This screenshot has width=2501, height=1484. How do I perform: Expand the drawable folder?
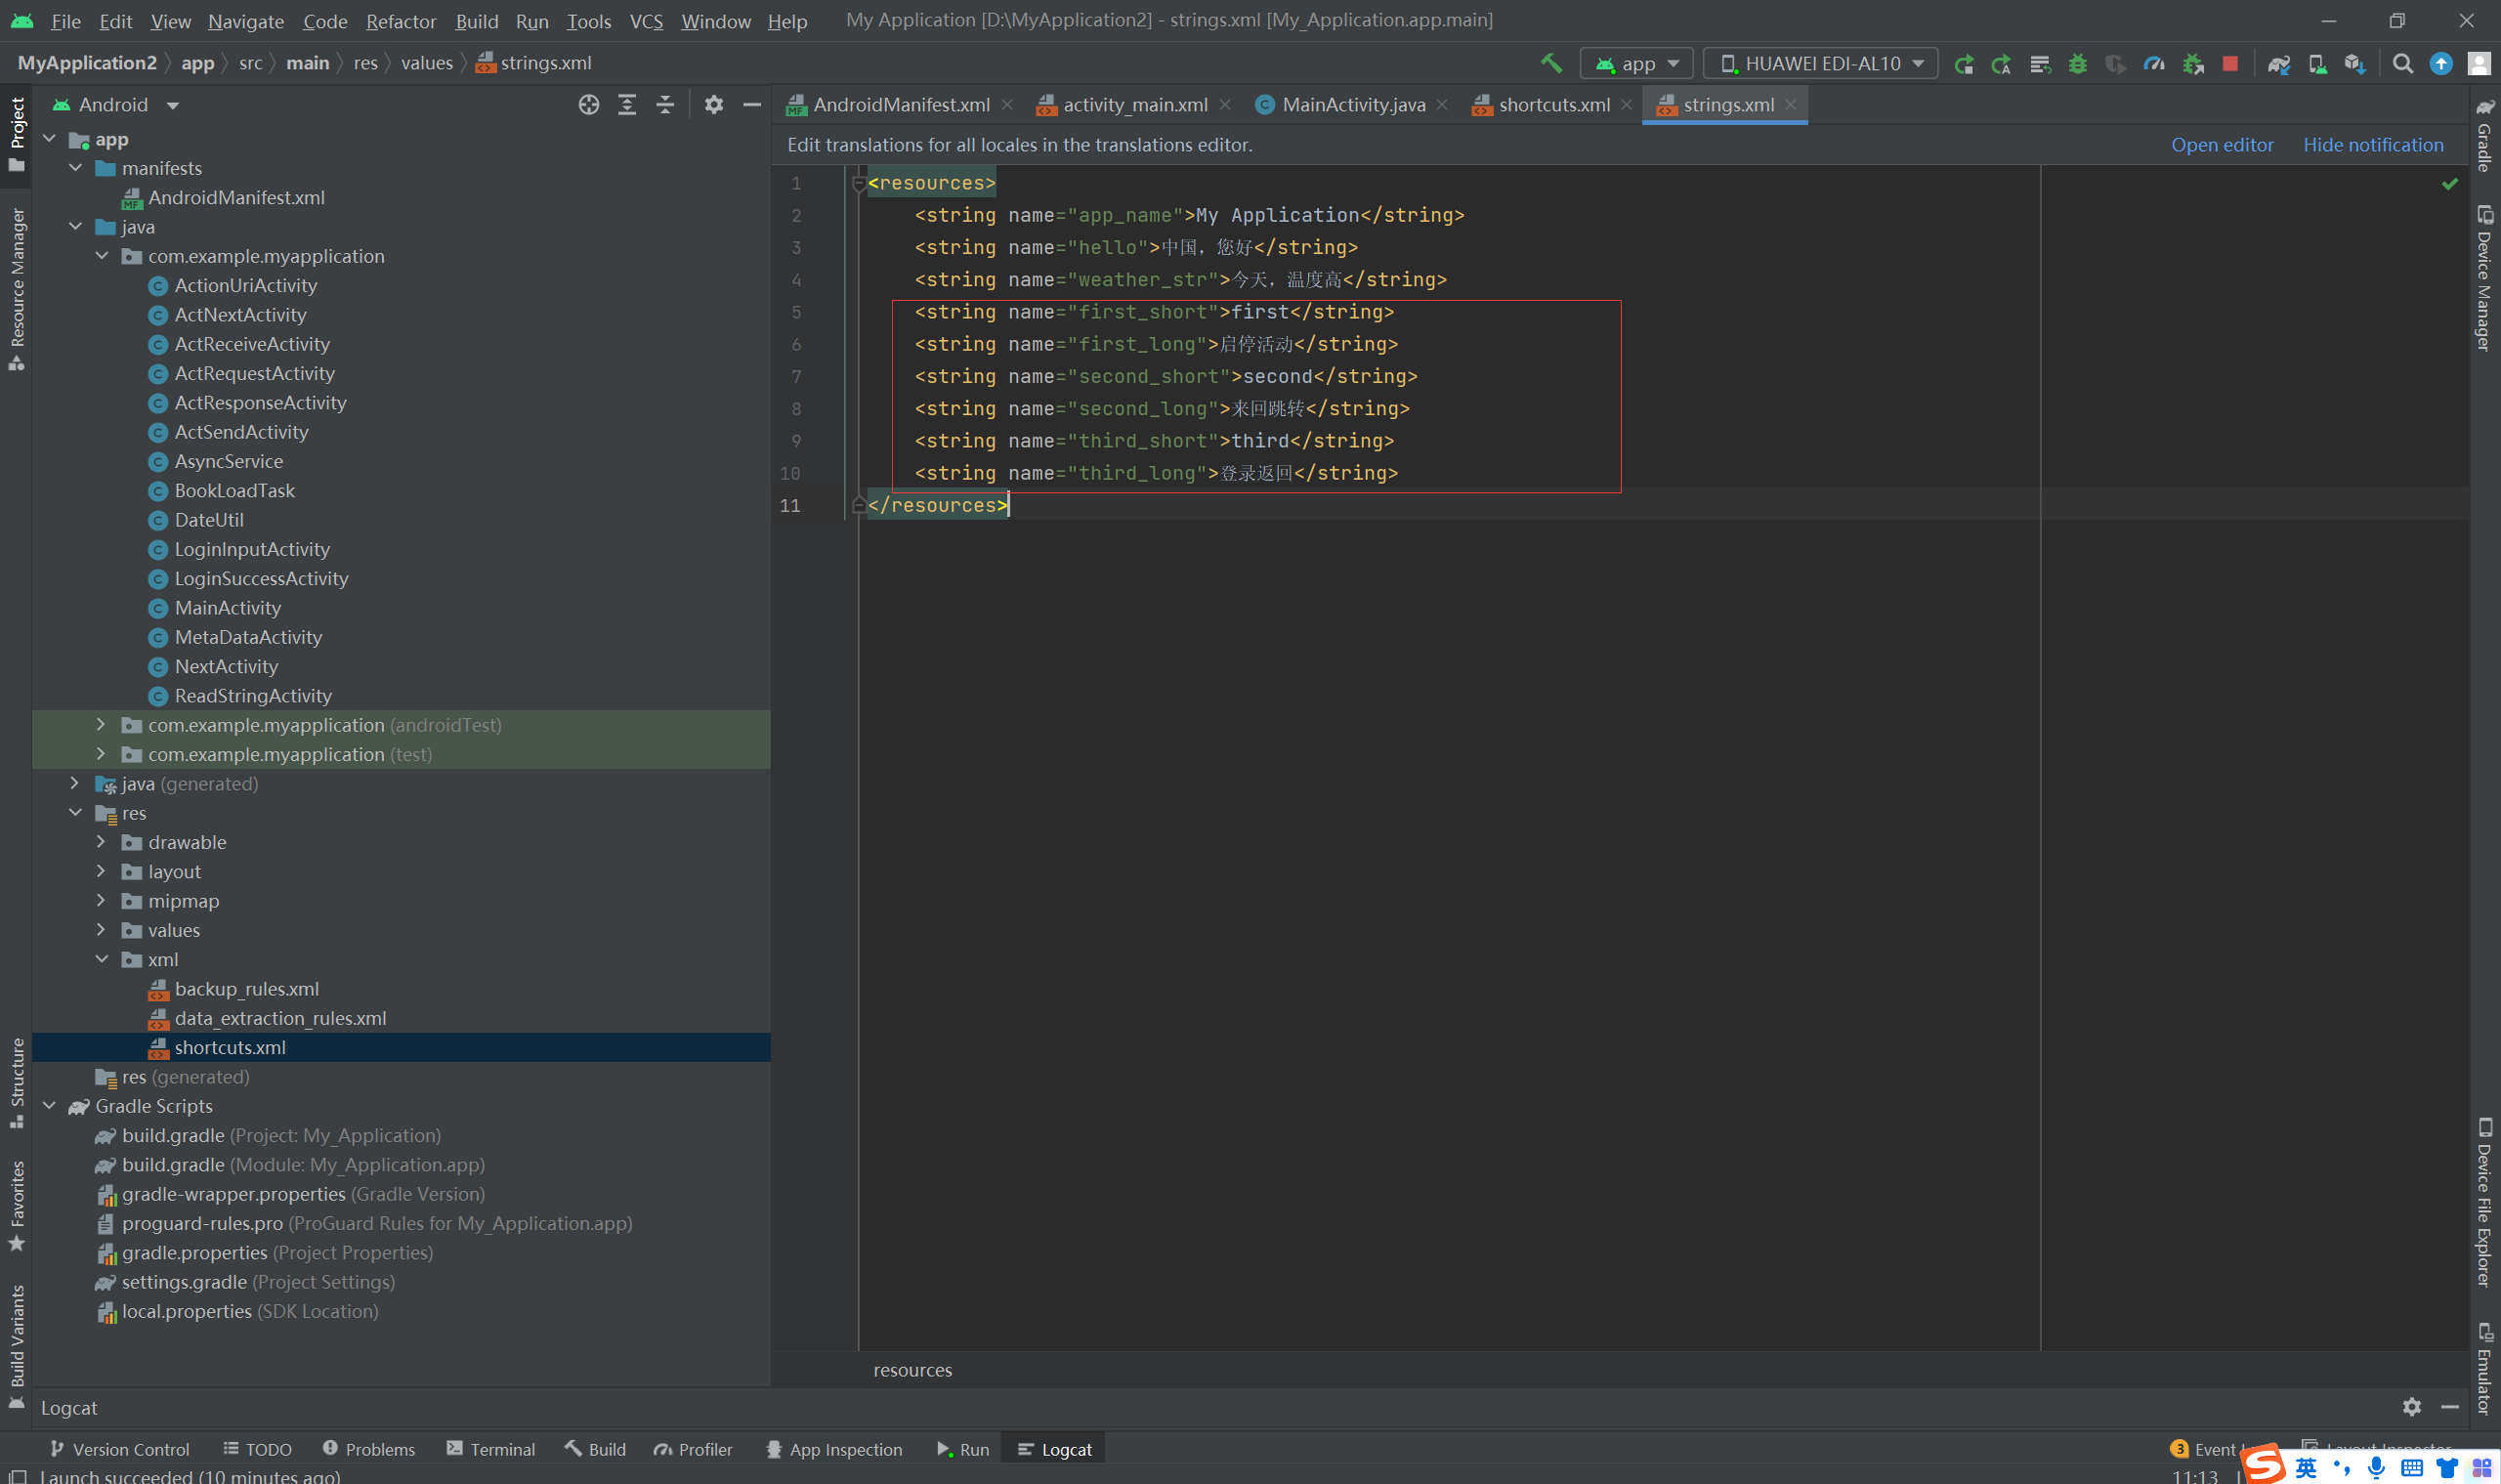pos(101,842)
